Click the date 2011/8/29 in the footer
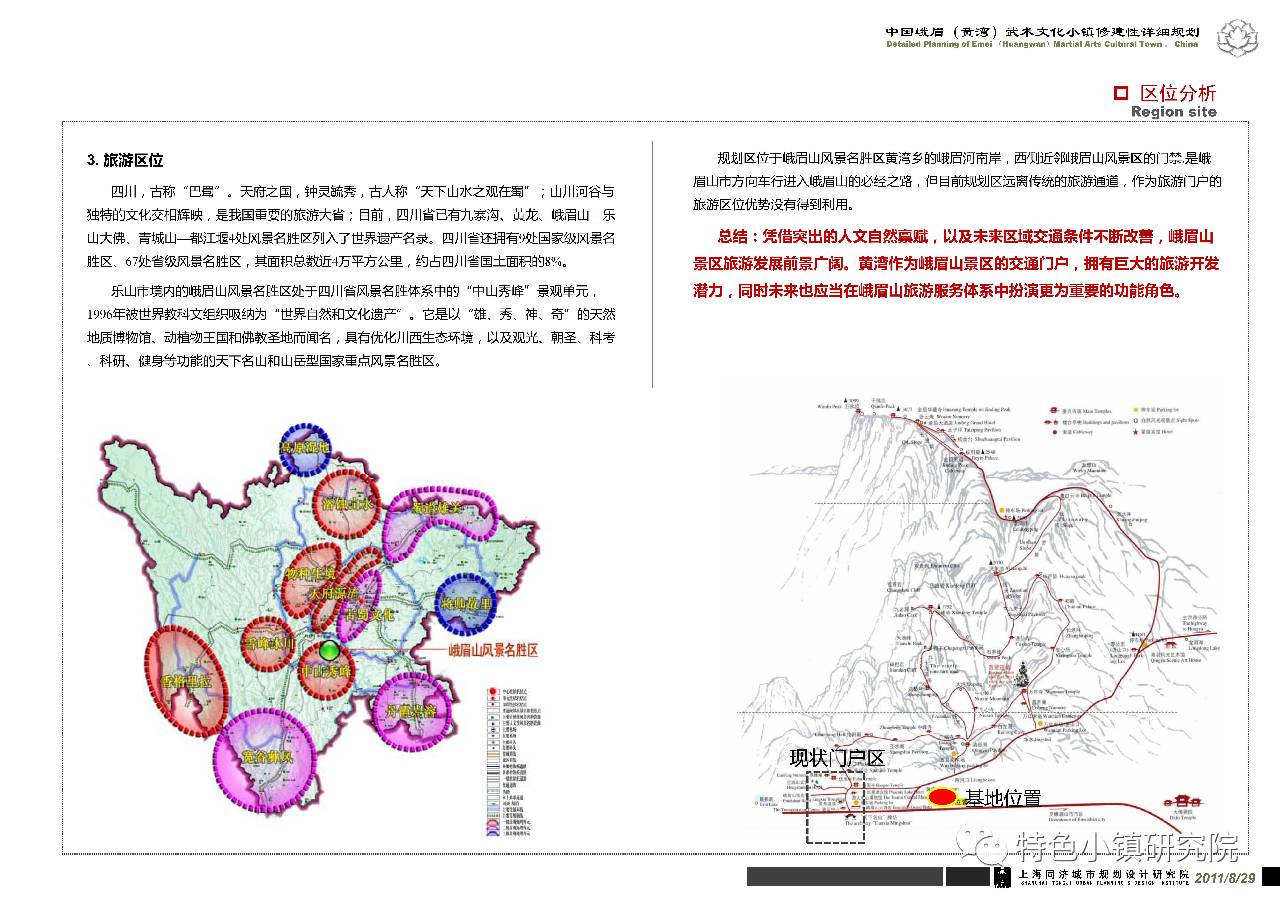This screenshot has height=904, width=1280. 1225,877
